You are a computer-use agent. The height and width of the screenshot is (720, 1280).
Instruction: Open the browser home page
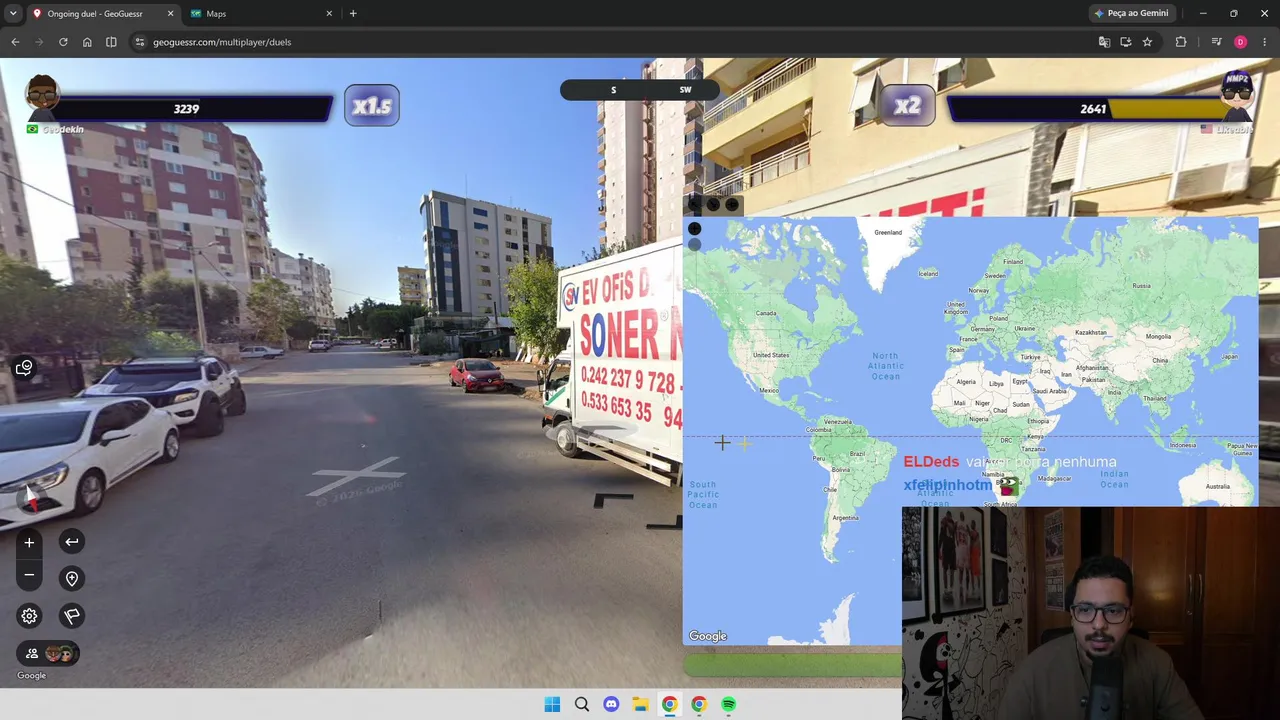[87, 42]
